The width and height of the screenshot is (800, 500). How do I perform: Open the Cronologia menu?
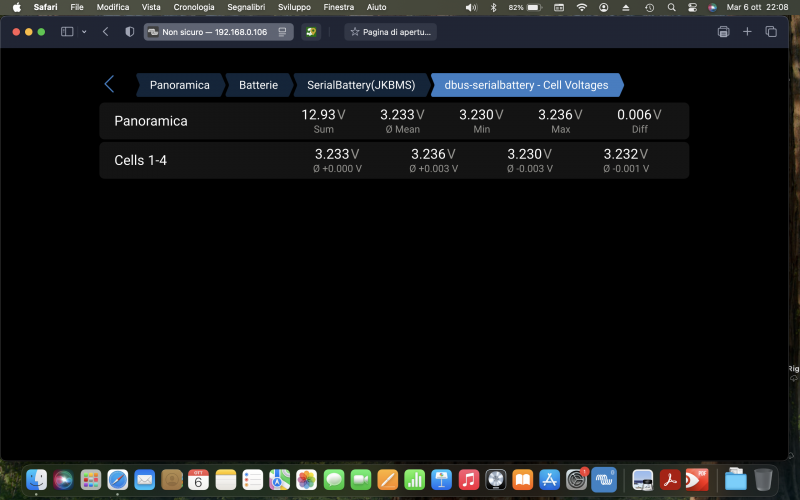click(x=194, y=7)
